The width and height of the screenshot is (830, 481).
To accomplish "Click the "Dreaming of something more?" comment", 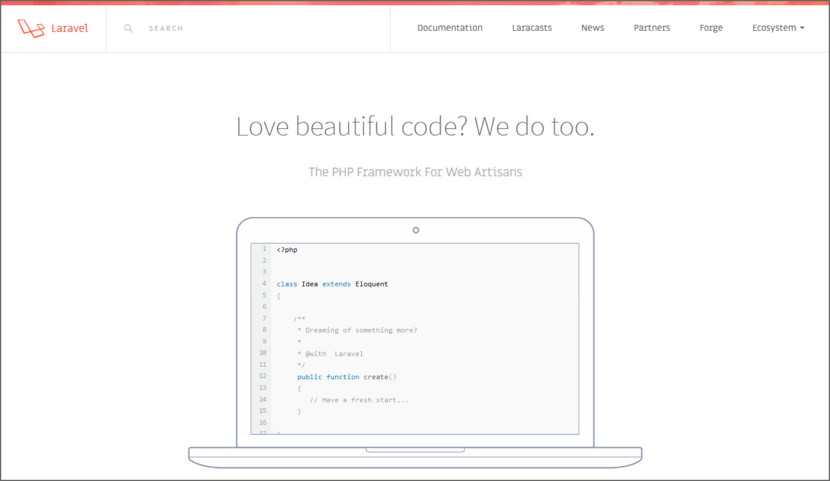I will click(357, 330).
